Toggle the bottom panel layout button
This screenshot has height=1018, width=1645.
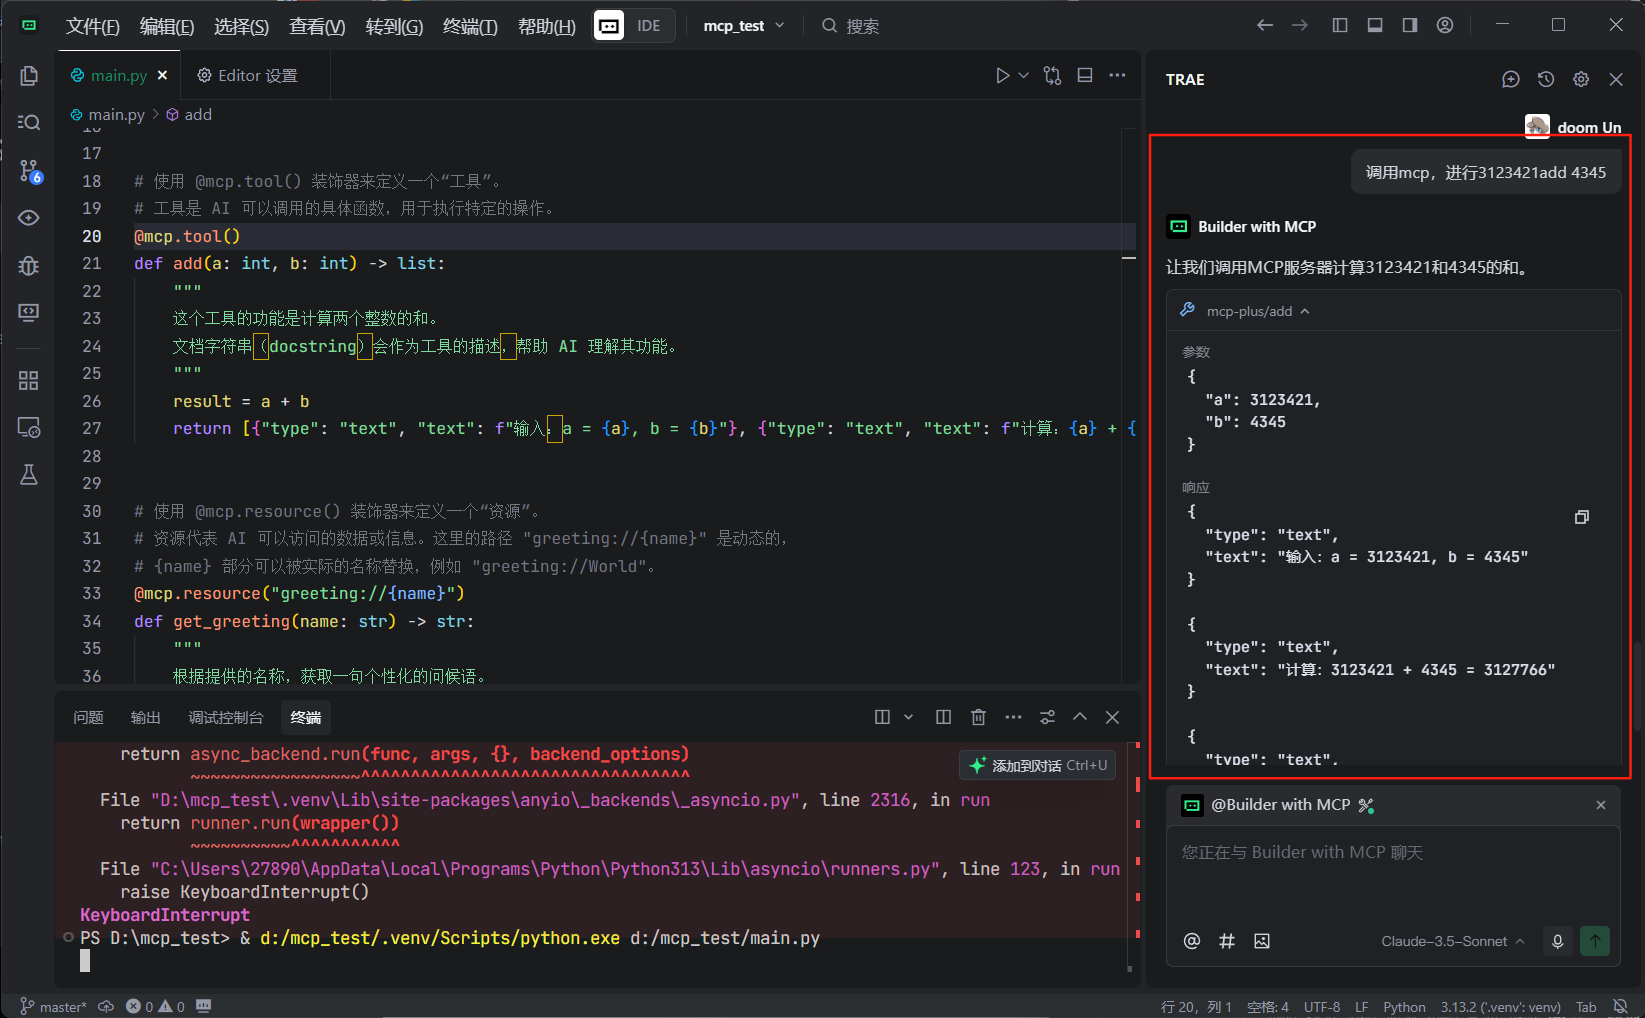pyautogui.click(x=1375, y=25)
